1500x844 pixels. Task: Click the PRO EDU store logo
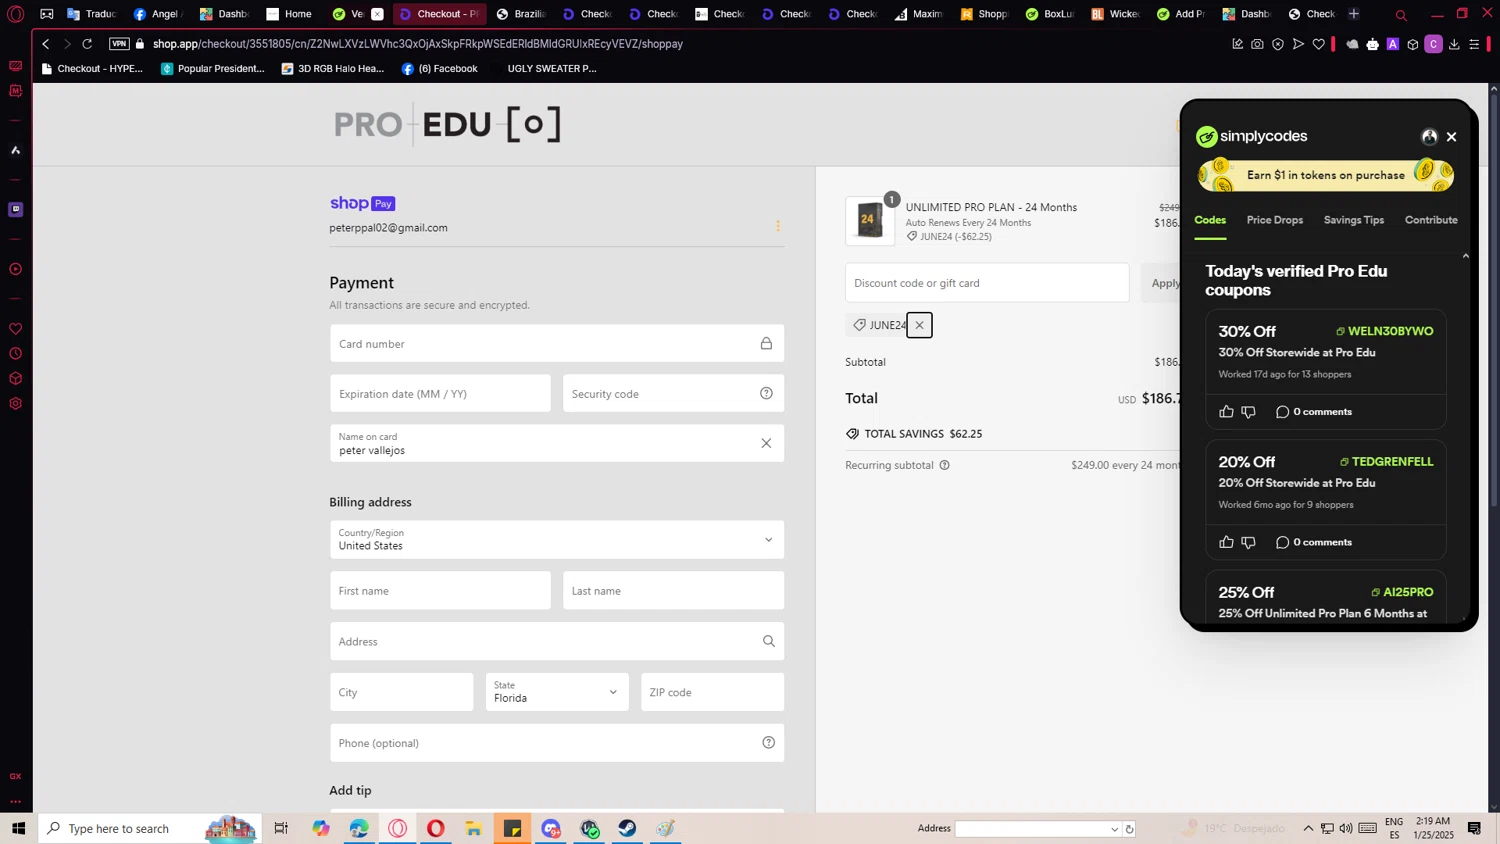(x=447, y=125)
